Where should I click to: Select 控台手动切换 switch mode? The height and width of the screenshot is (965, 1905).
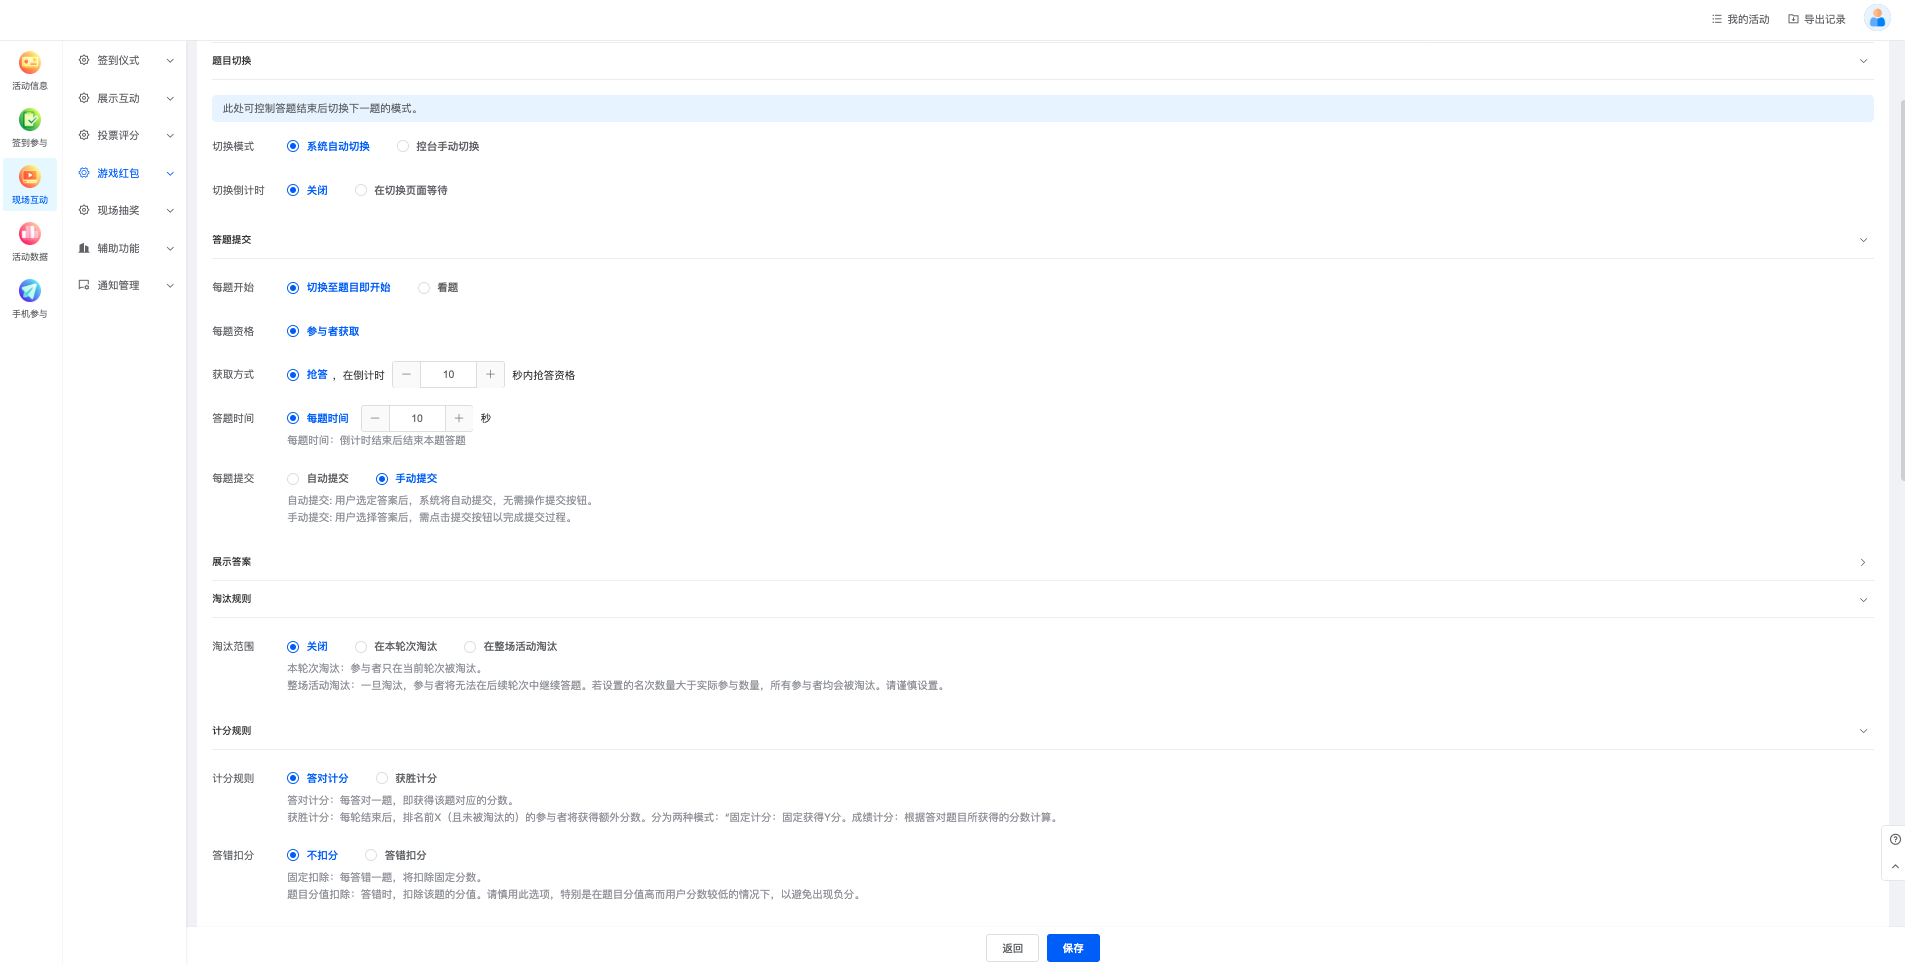coord(403,147)
